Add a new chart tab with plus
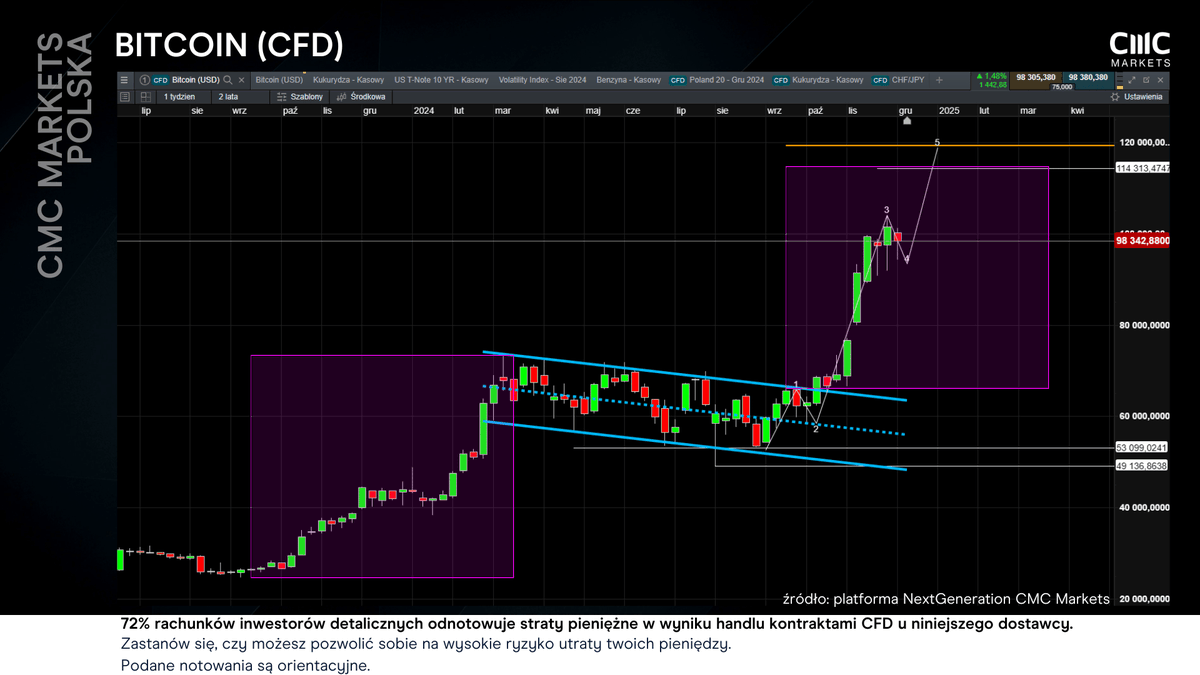 coord(939,80)
